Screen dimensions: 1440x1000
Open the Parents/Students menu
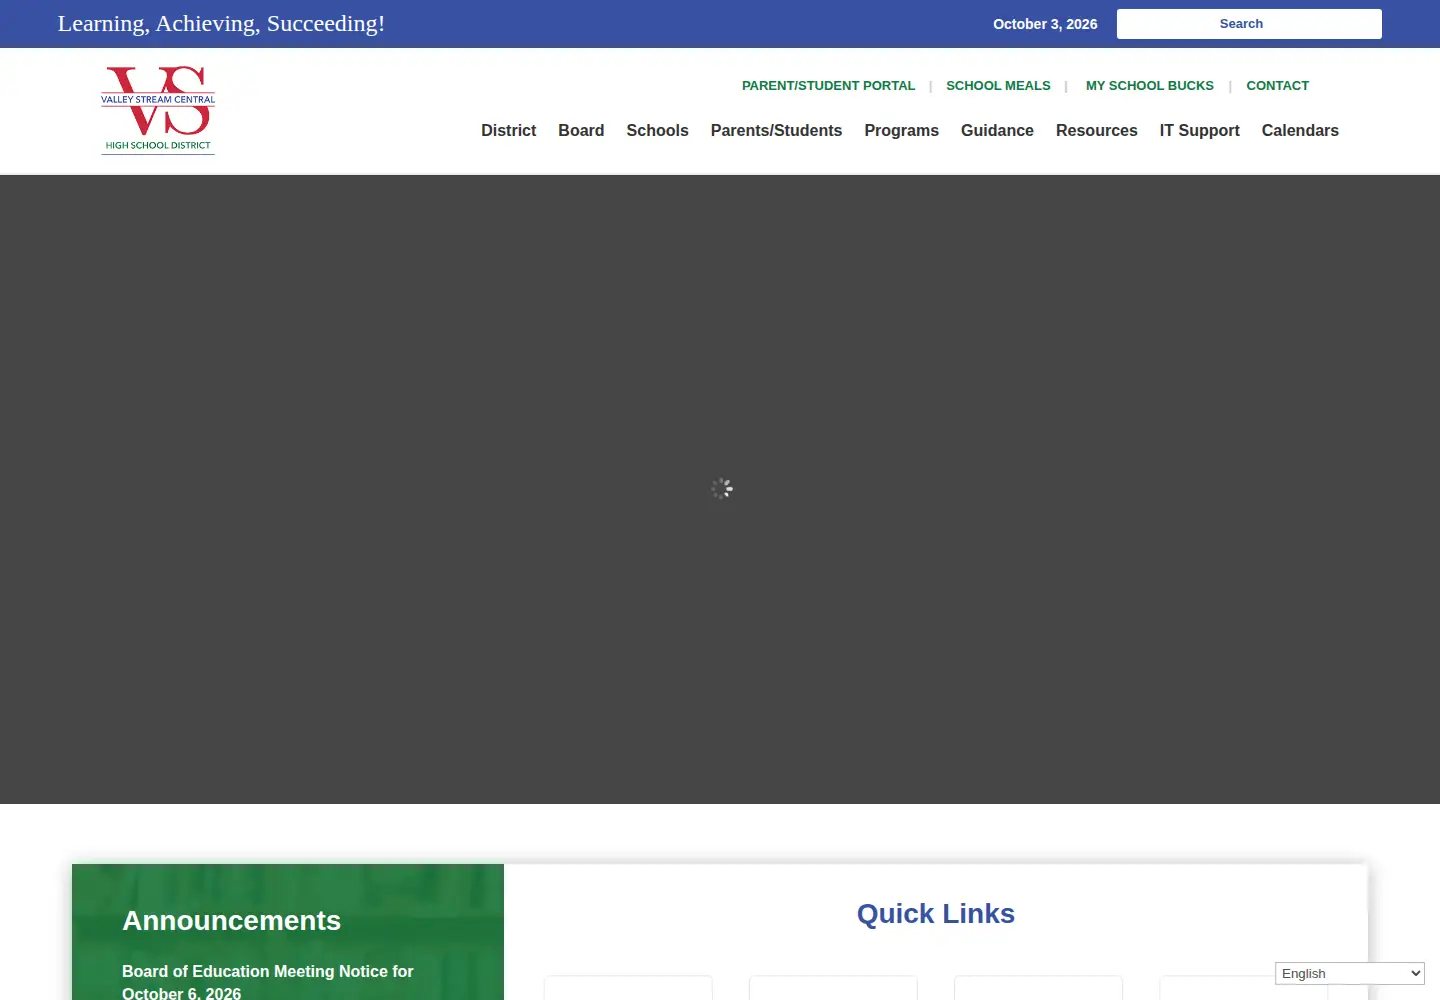776,130
